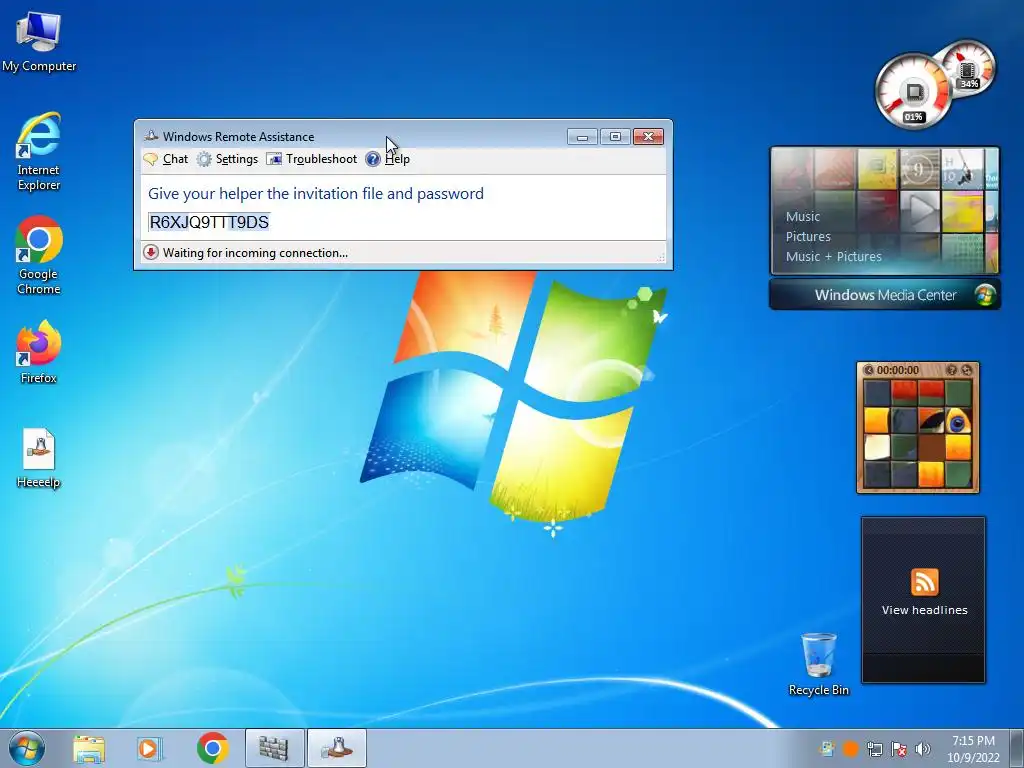Select the password R6XJQ9TTT9DS text

tap(209, 222)
